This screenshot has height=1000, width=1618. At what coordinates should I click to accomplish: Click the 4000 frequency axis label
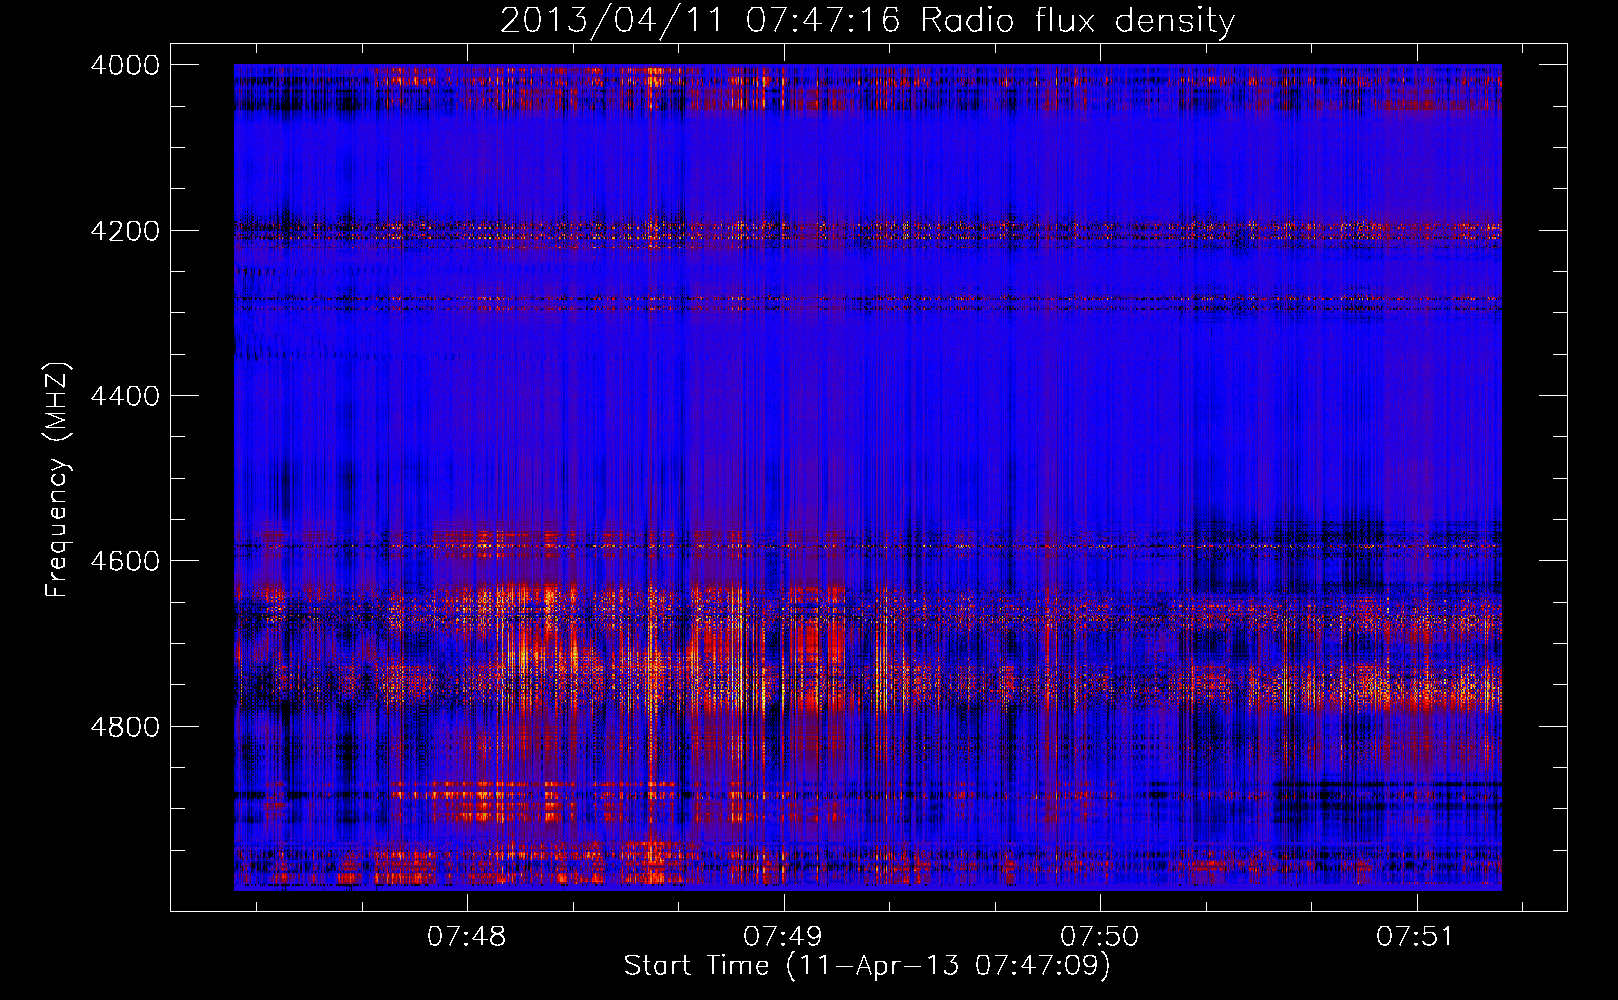coord(125,65)
